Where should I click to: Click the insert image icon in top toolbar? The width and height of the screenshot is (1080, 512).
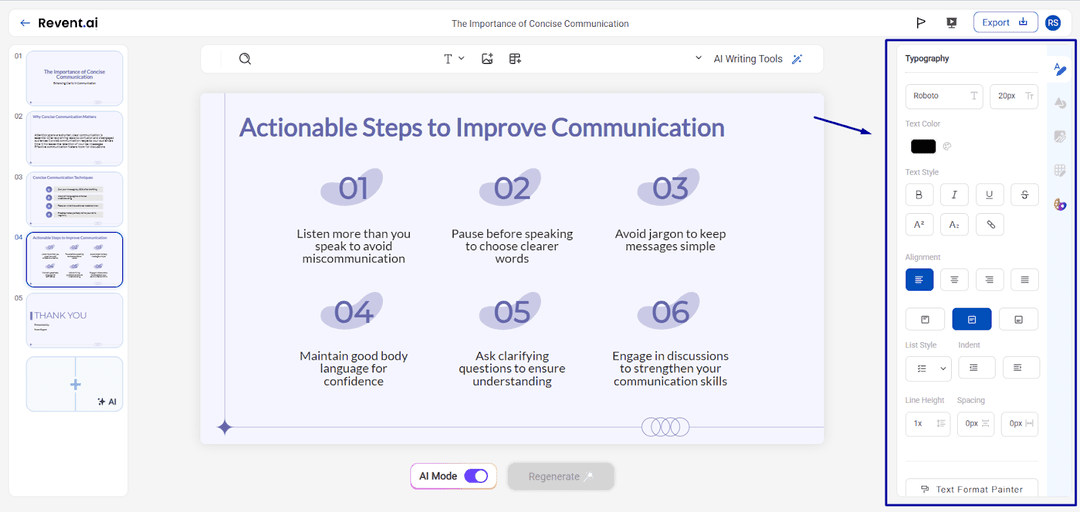[x=487, y=59]
